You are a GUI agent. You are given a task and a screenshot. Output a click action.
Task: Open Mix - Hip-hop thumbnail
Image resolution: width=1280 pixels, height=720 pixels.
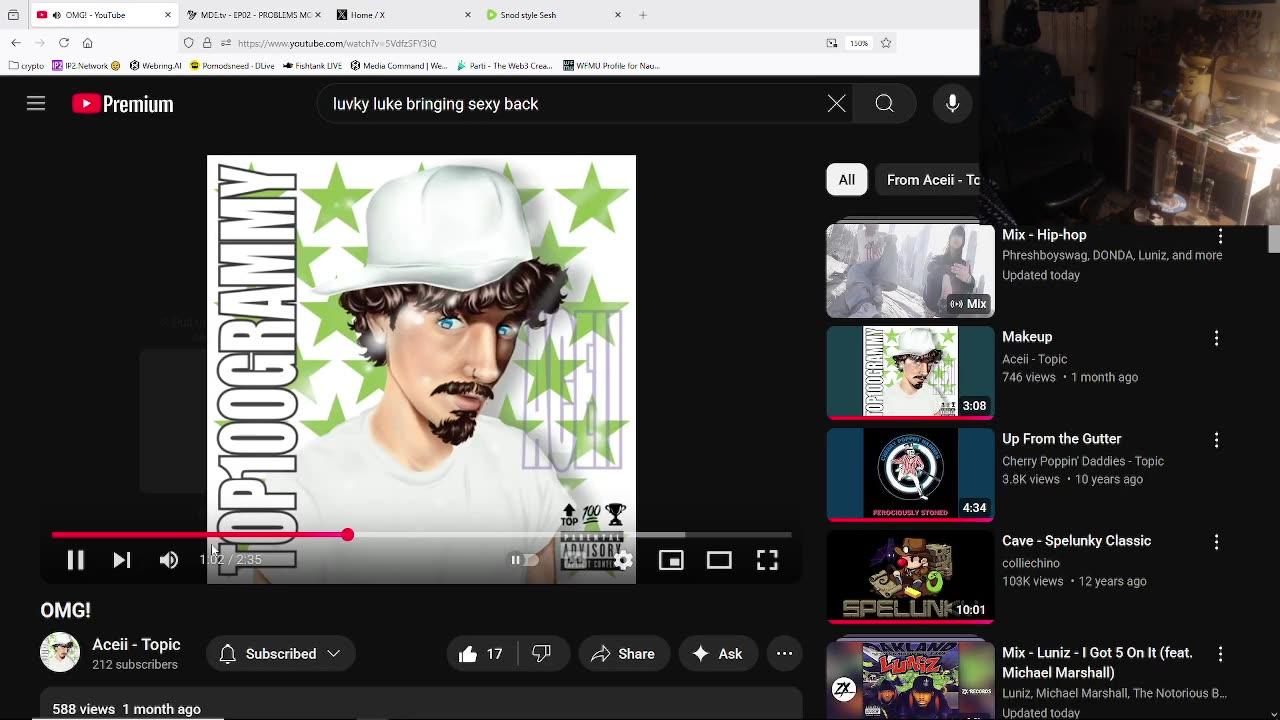coord(910,271)
